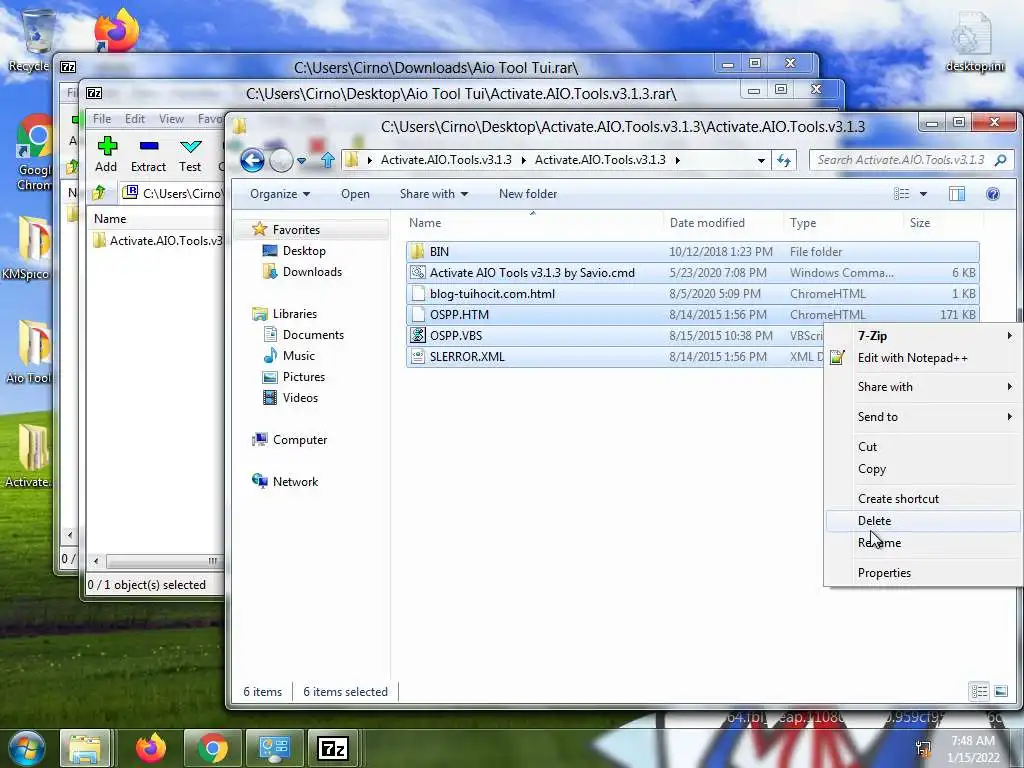The image size is (1024, 768).
Task: Open KMSpico archive on desktop
Action: pos(27,248)
